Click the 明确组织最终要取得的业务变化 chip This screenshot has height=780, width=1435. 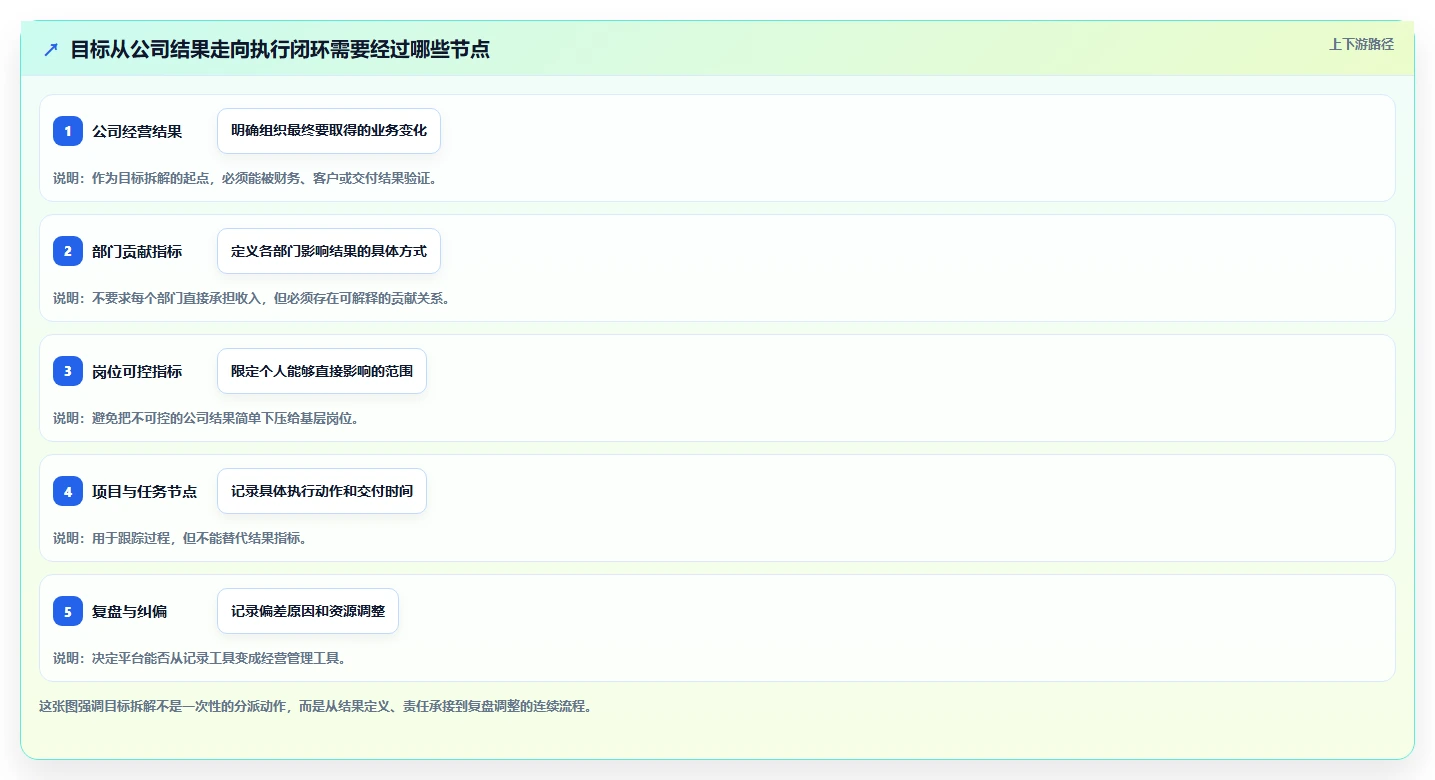[329, 131]
